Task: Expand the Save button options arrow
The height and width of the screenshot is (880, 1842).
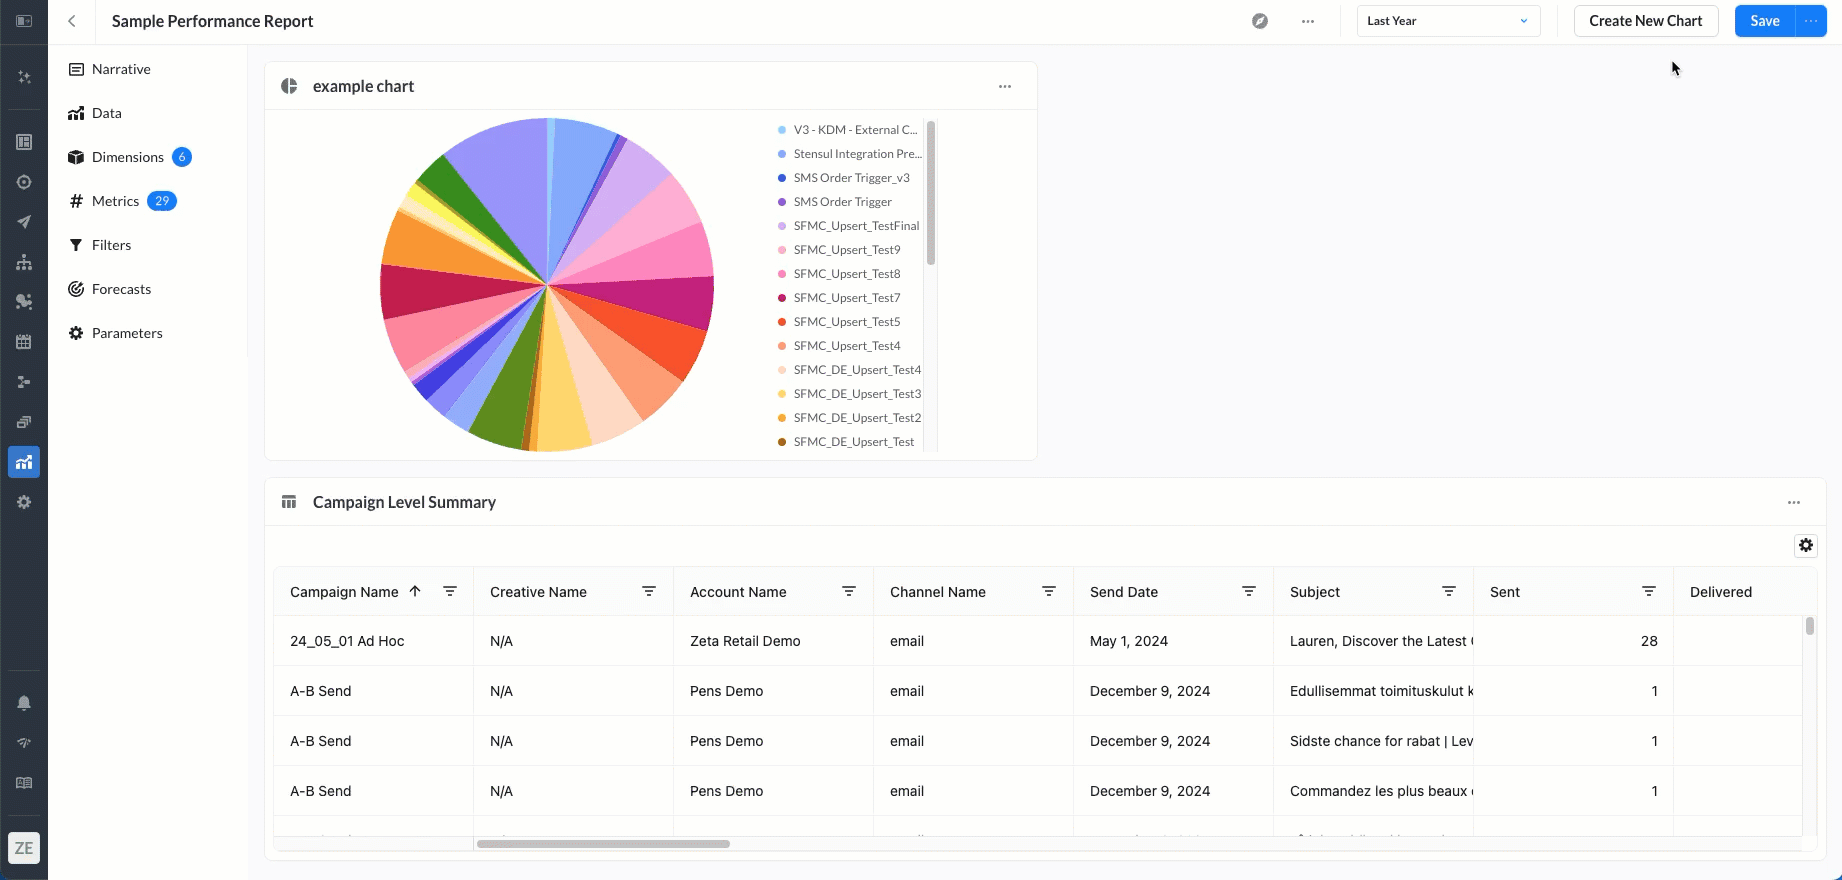Action: point(1811,21)
